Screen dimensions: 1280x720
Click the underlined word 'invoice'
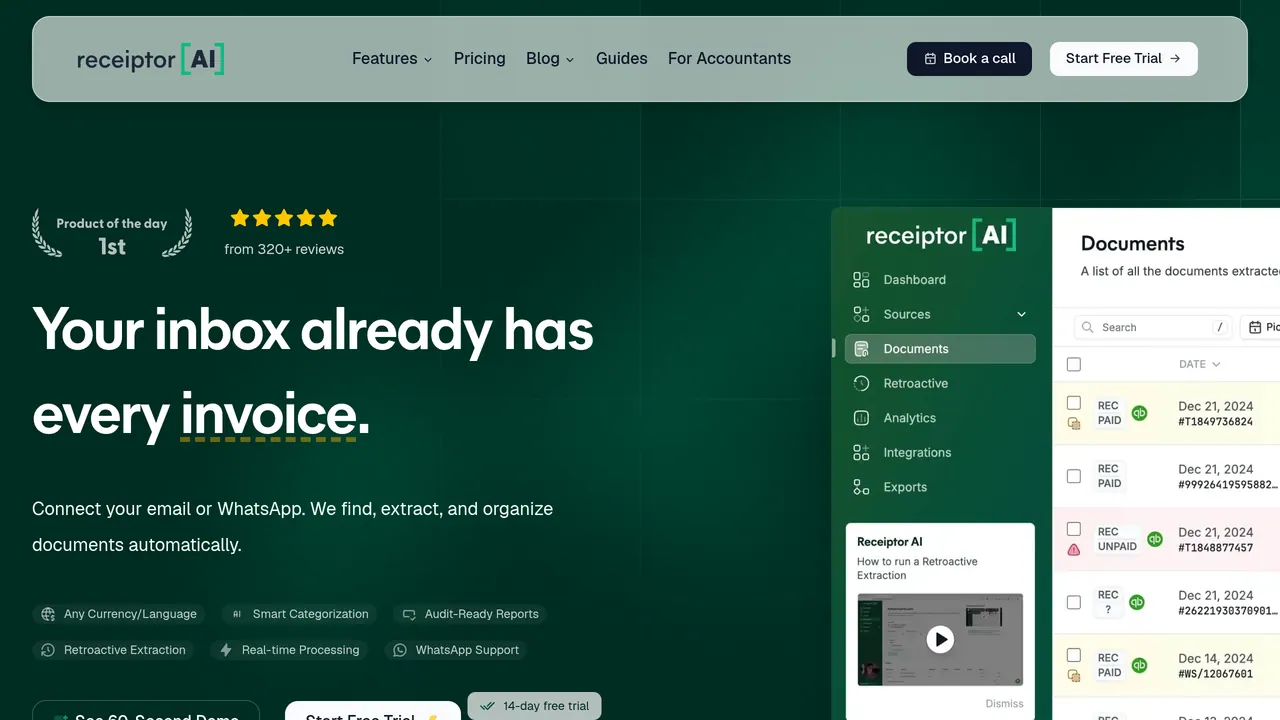pyautogui.click(x=268, y=414)
